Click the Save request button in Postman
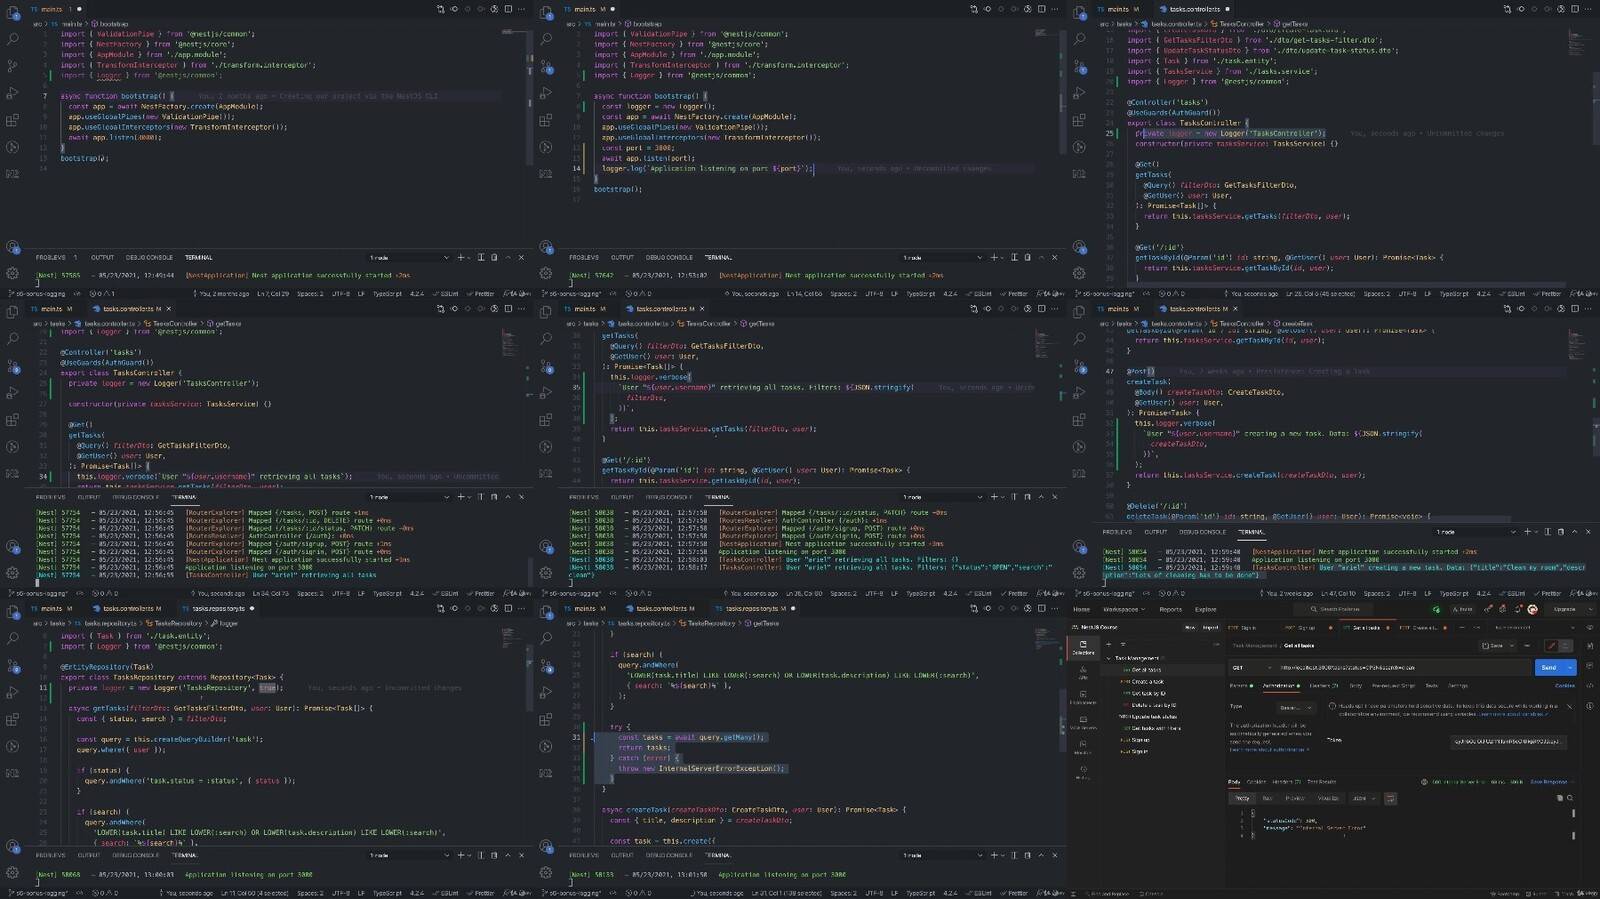The height and width of the screenshot is (899, 1600). tap(1493, 646)
